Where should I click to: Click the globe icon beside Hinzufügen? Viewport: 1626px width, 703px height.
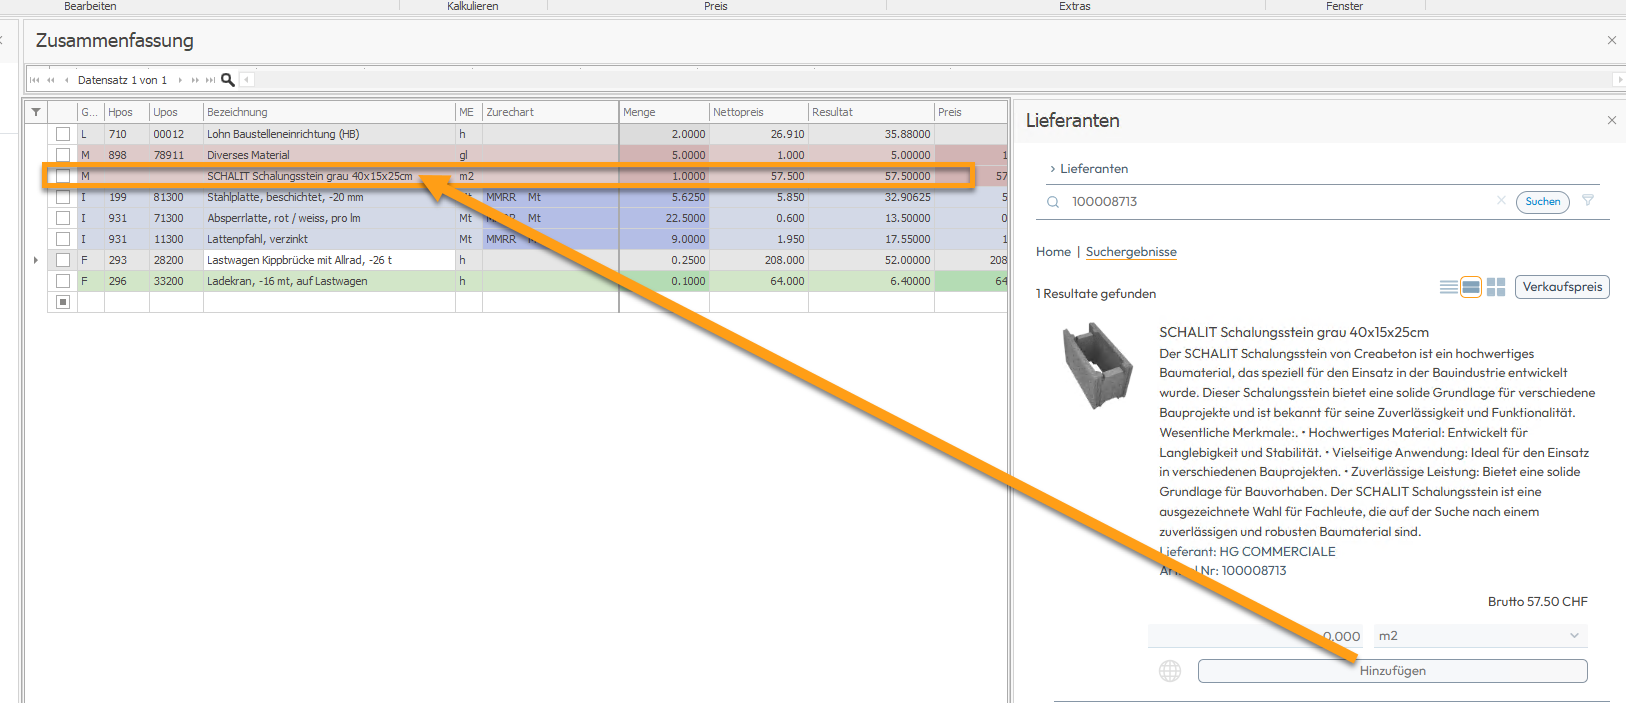pyautogui.click(x=1170, y=671)
